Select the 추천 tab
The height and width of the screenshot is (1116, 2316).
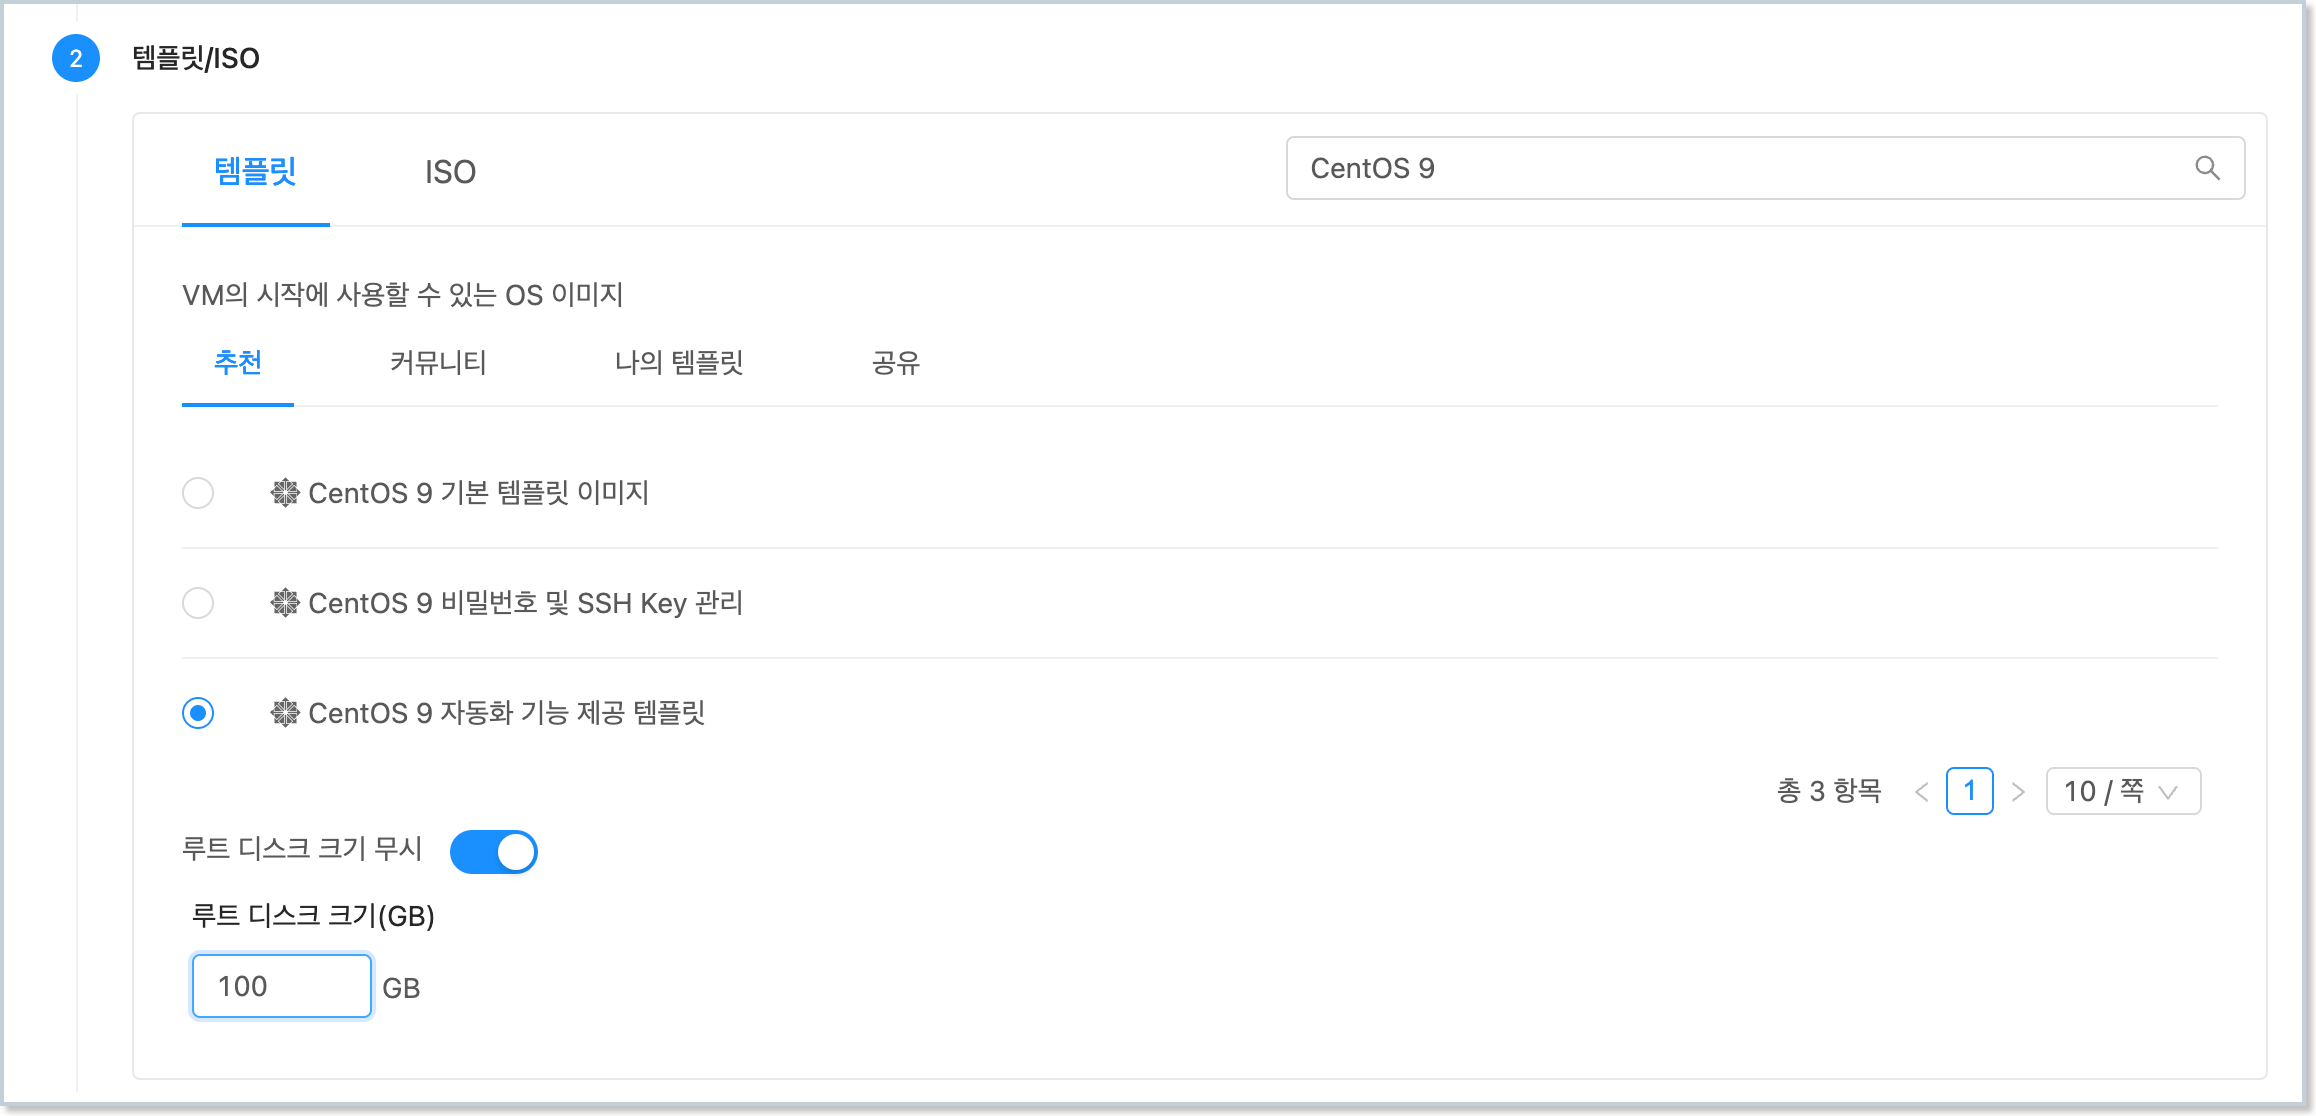tap(237, 363)
